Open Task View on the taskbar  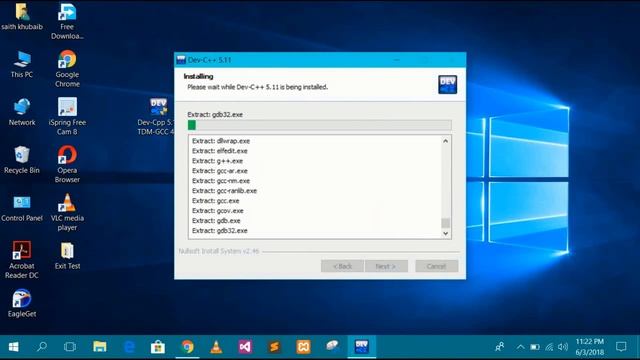pyautogui.click(x=70, y=347)
